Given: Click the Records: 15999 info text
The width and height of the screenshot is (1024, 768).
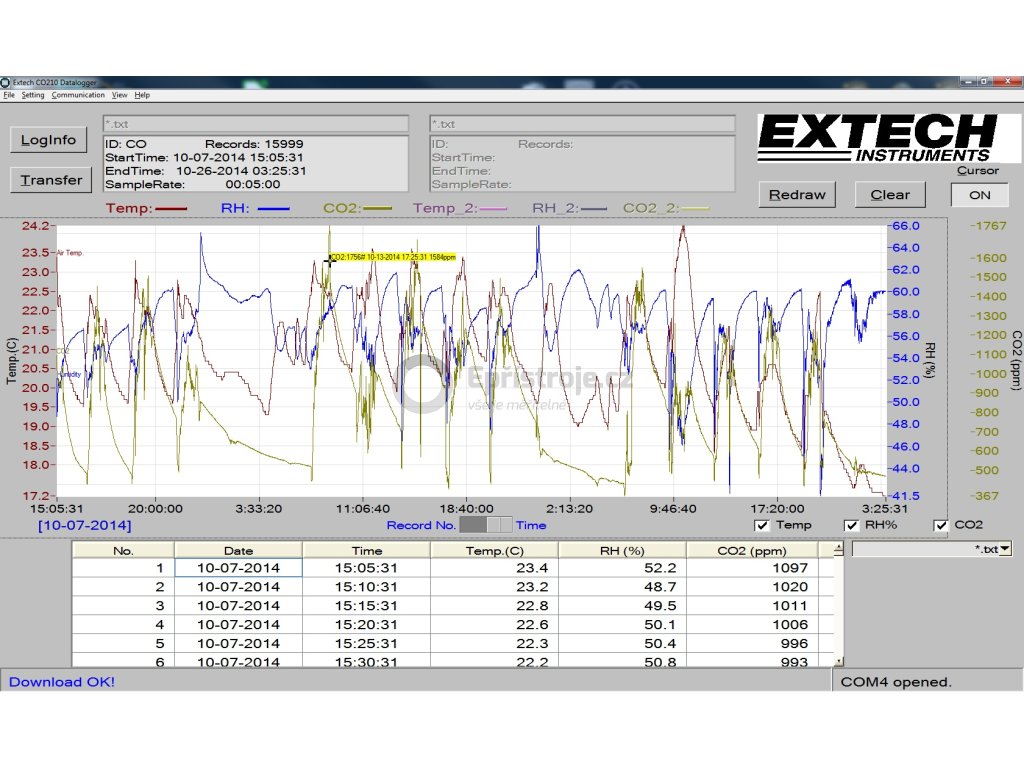Looking at the screenshot, I should pos(254,144).
